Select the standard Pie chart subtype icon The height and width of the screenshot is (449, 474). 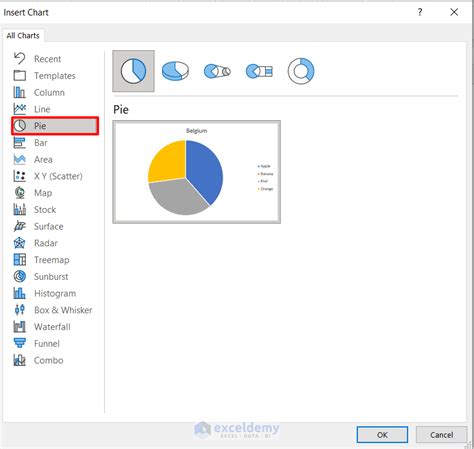(x=133, y=71)
